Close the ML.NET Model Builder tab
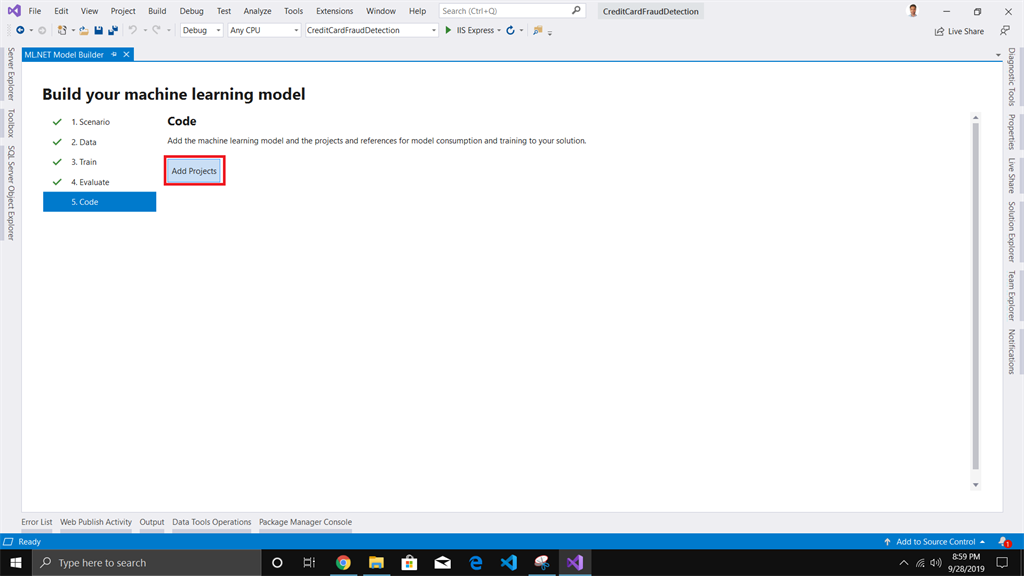Screen dimensions: 1024x576 tap(127, 55)
